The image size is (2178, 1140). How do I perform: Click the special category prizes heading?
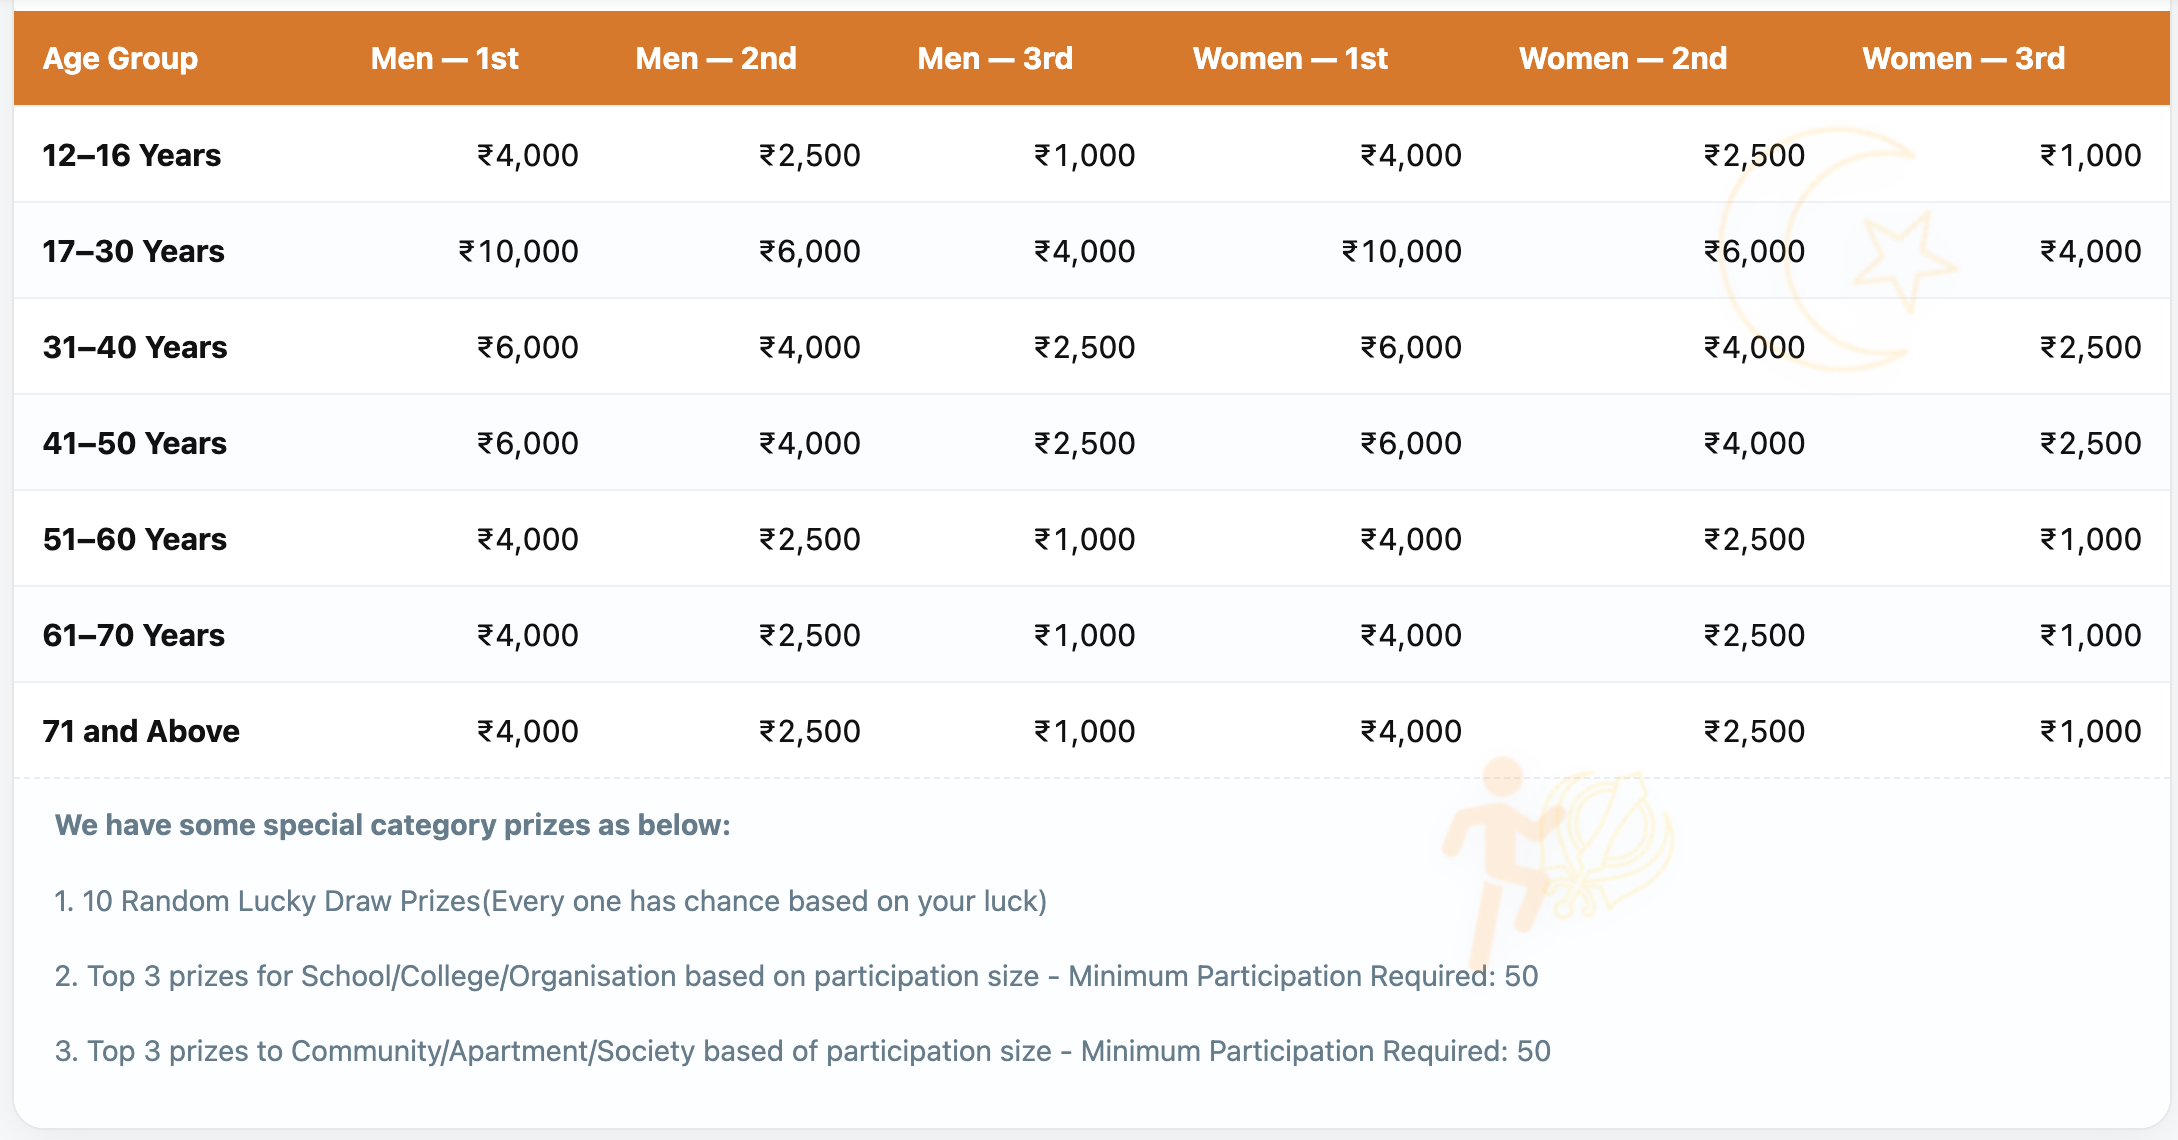pos(392,825)
